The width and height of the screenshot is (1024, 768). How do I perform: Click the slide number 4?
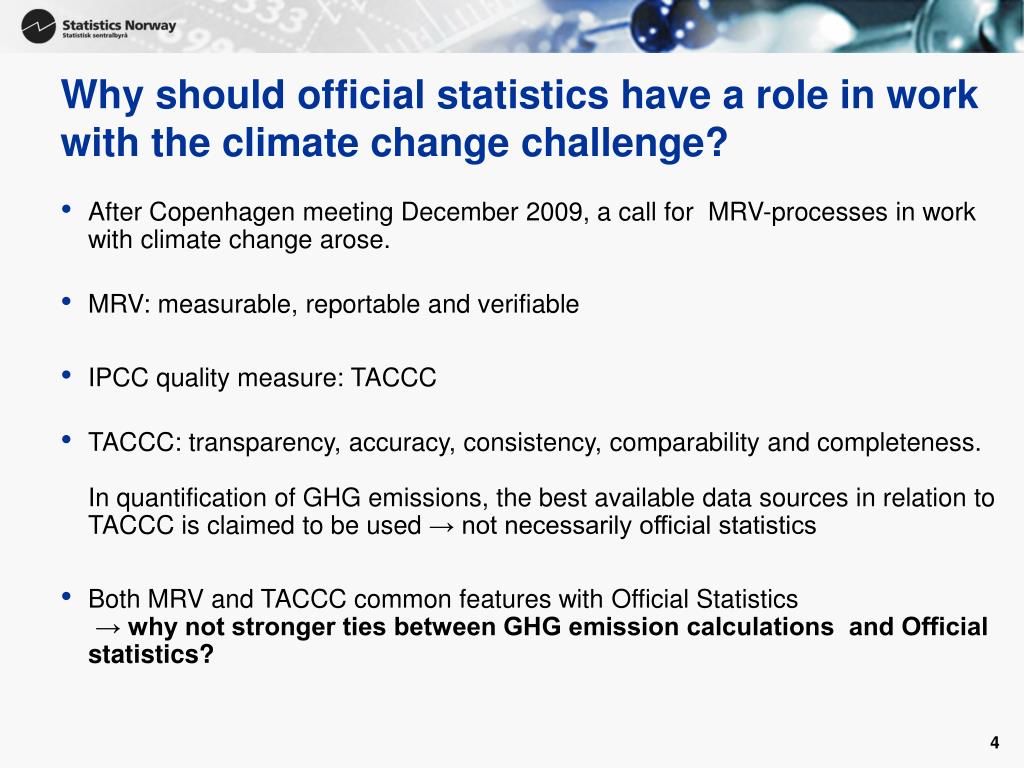[x=995, y=743]
